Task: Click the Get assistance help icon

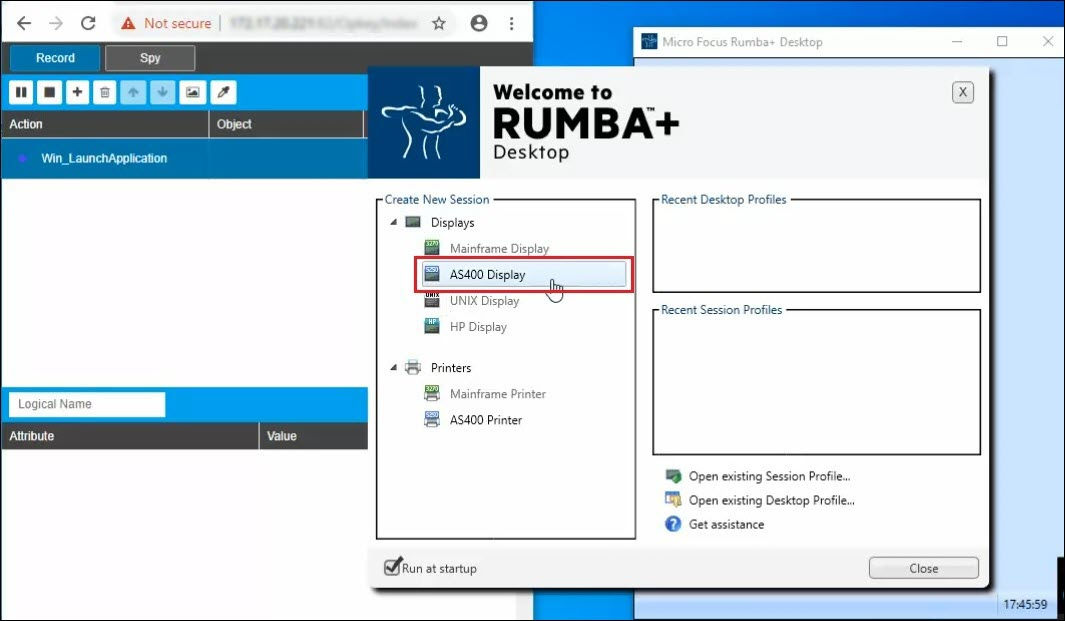Action: click(673, 524)
